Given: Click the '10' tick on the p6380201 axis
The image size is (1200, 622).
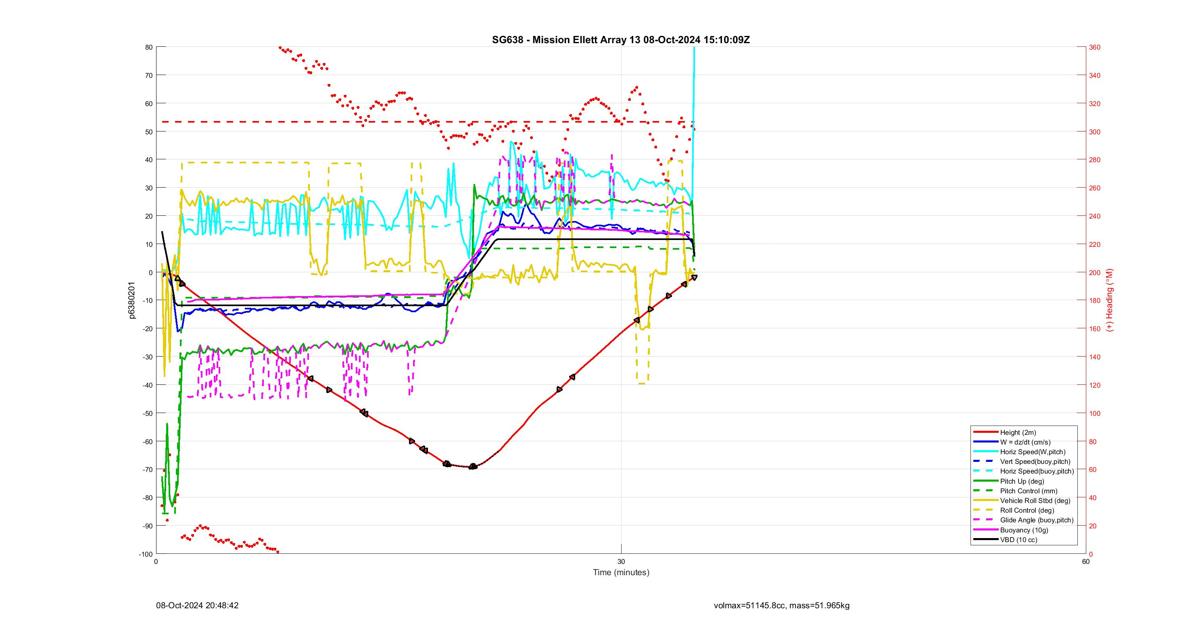Looking at the screenshot, I should tap(149, 244).
